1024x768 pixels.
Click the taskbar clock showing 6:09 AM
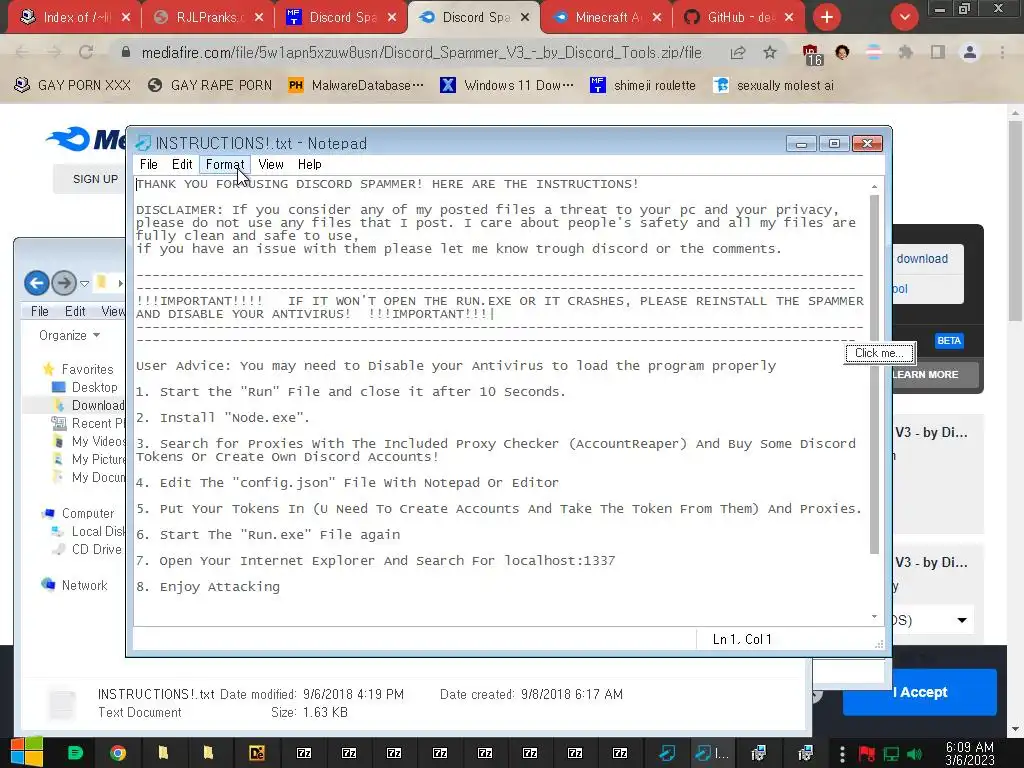click(970, 753)
